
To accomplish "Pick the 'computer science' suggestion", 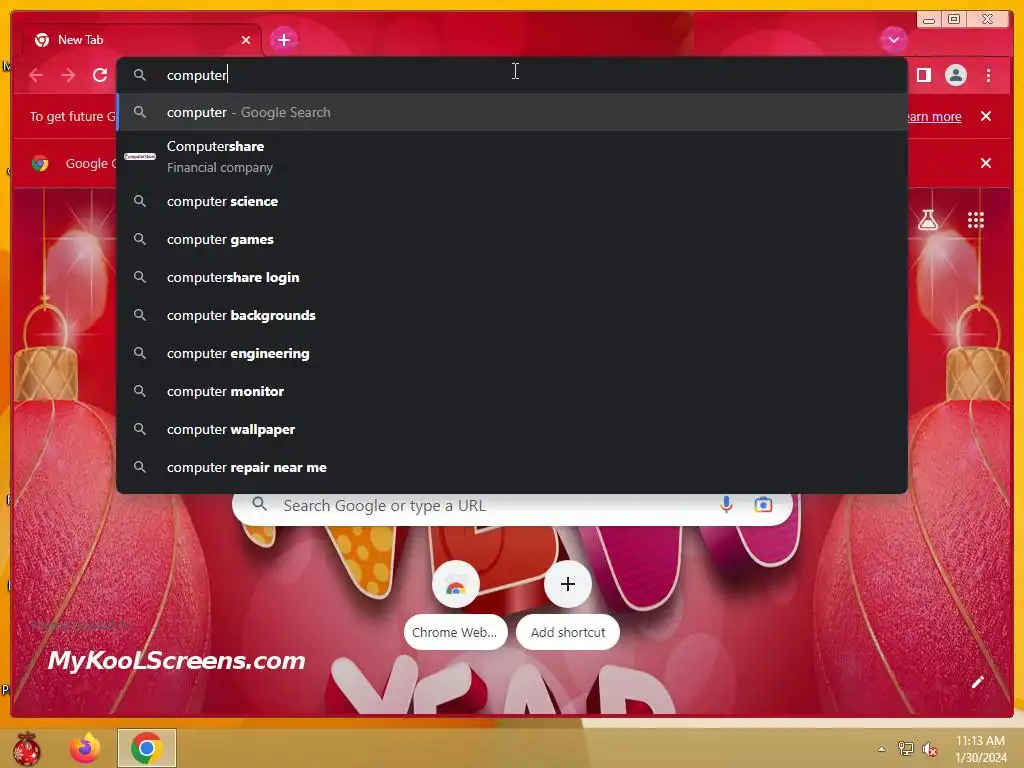I will coord(512,201).
